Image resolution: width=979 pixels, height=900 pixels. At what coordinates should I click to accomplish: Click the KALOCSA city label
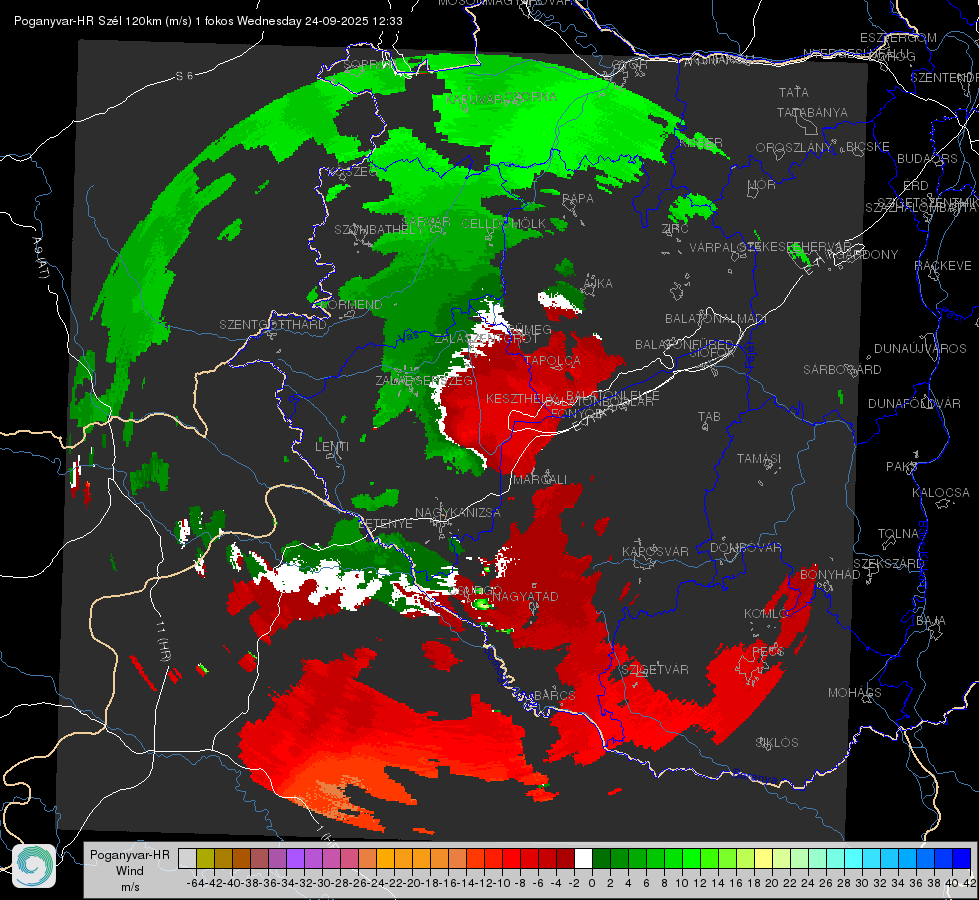tap(940, 493)
